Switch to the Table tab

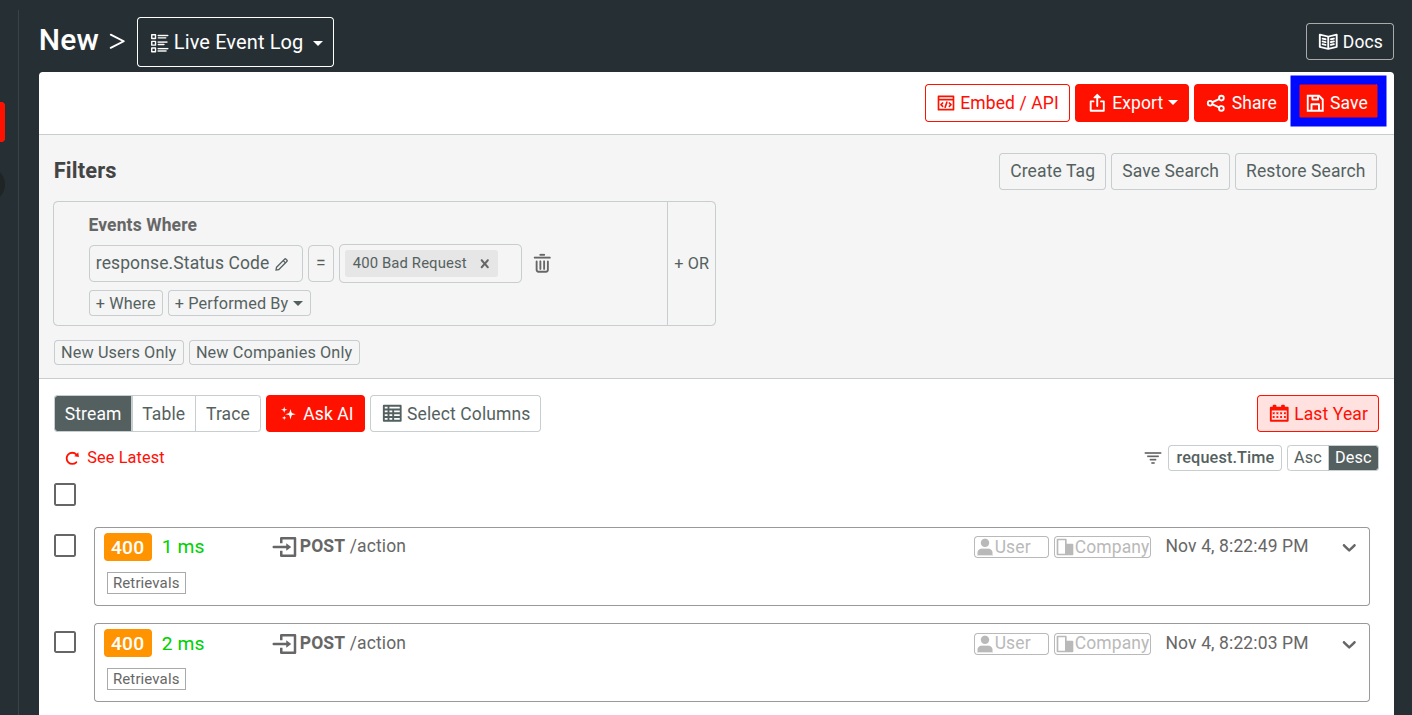pos(163,413)
